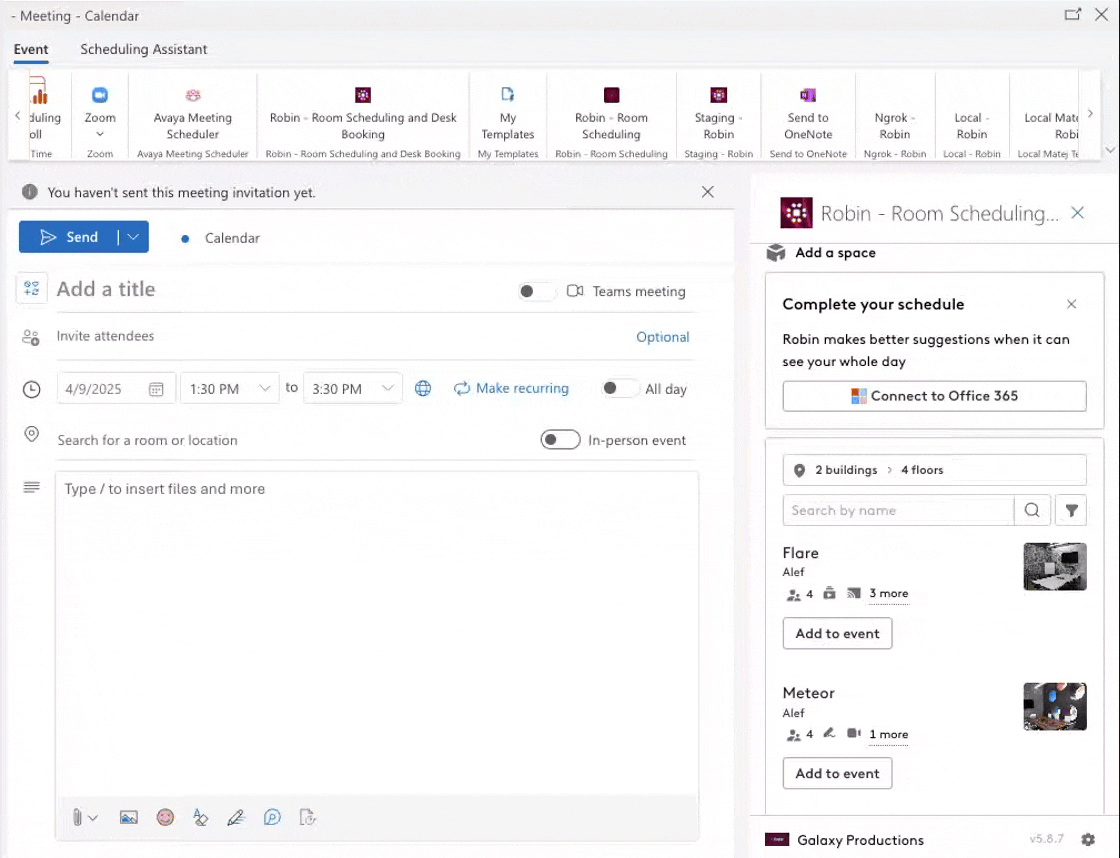
Task: Open the Staging - Robin add-in
Action: tap(719, 95)
